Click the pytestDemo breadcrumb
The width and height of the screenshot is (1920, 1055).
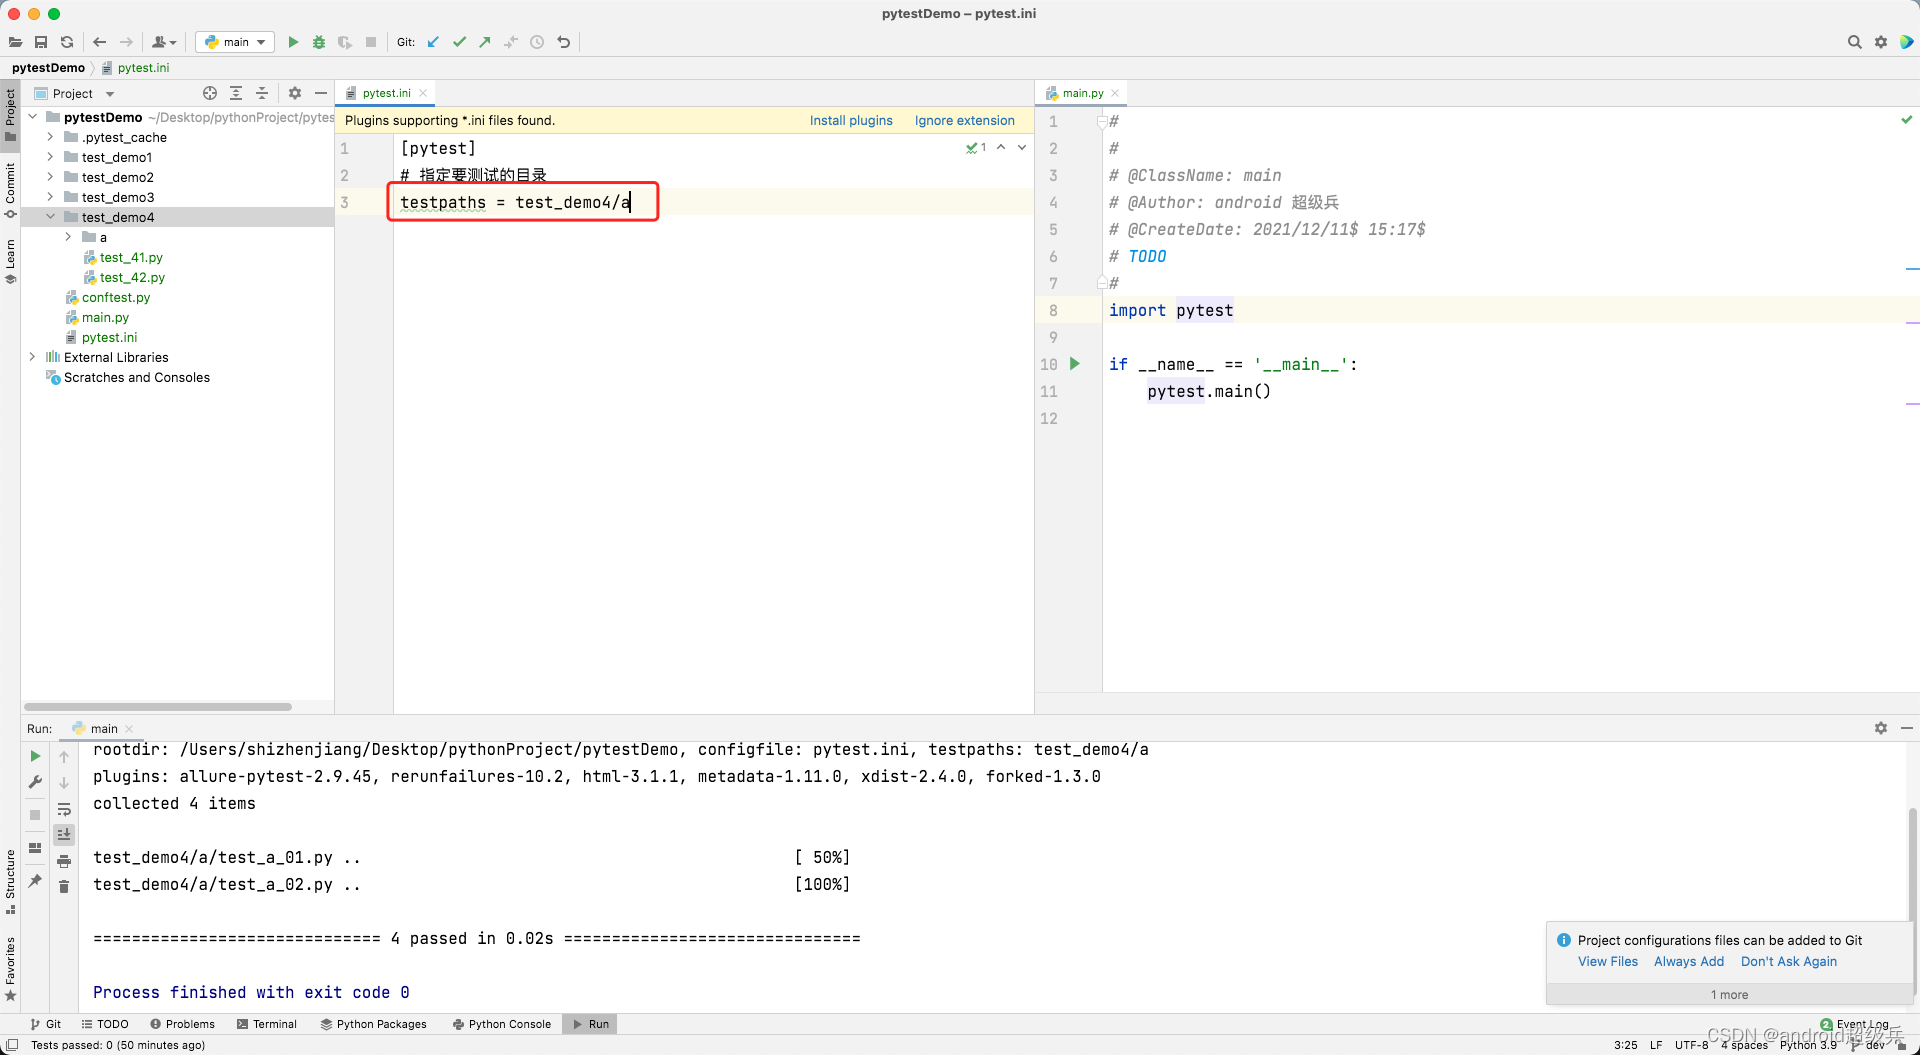[x=48, y=68]
